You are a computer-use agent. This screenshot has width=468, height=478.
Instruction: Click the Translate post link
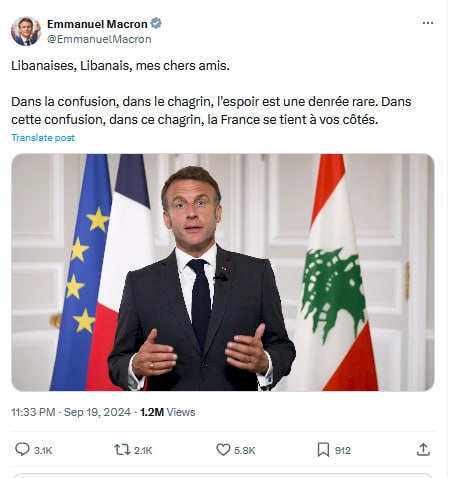click(43, 138)
